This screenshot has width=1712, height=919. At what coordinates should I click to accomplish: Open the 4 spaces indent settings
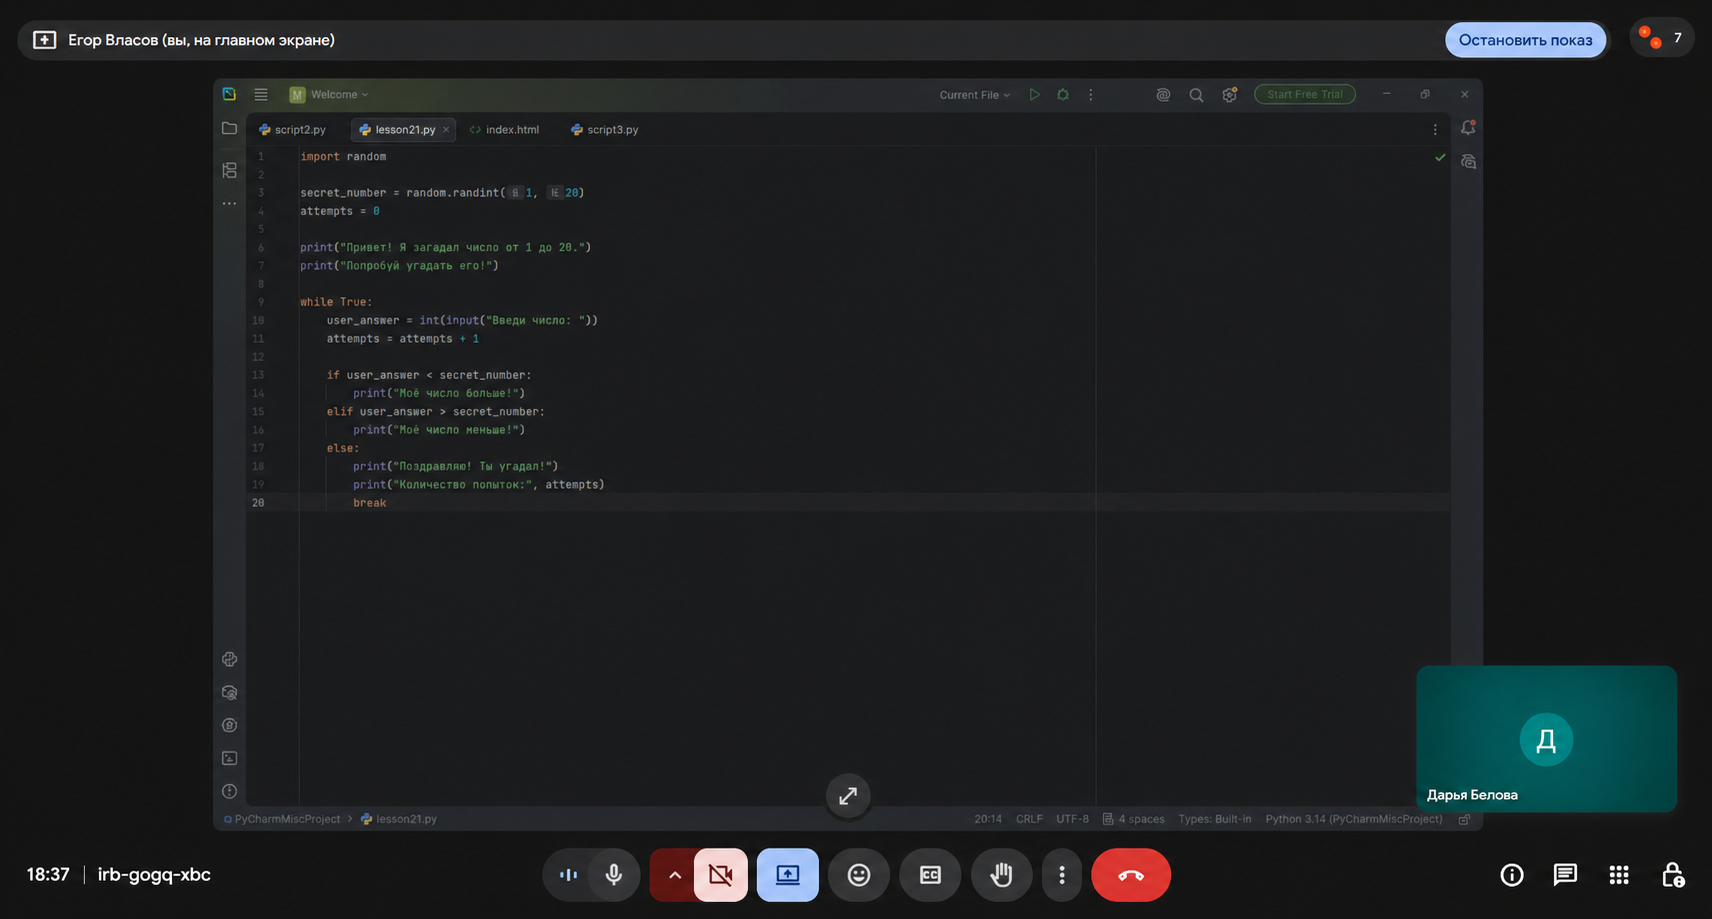click(1134, 819)
